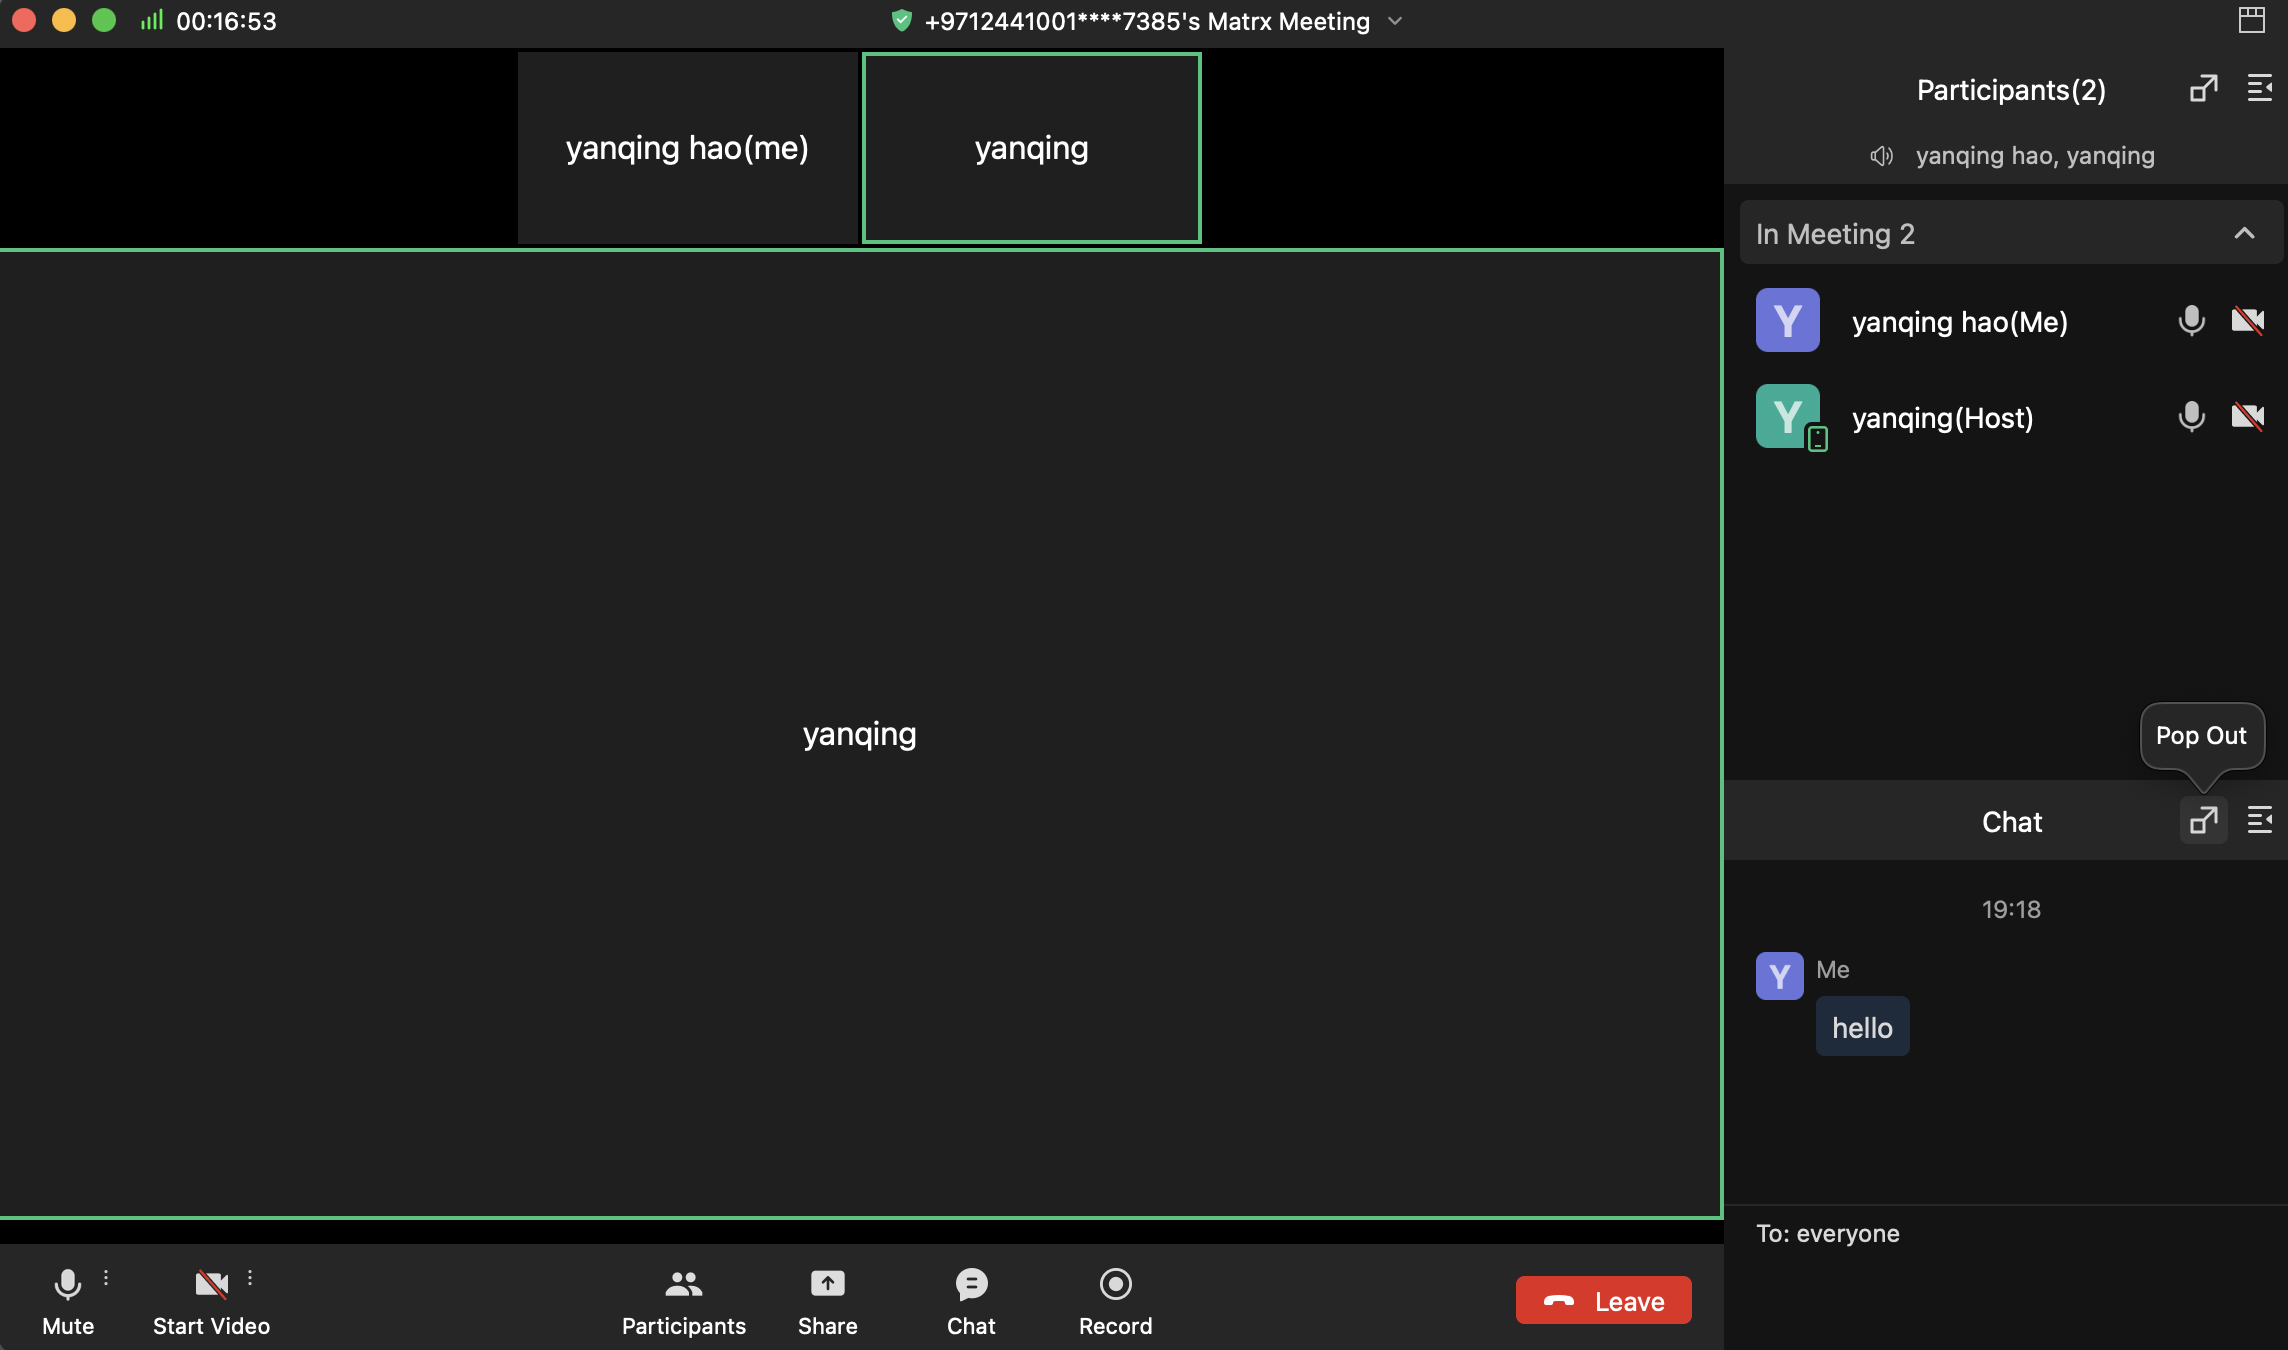Toggle yanqing hao(Me) microphone in list

2191,321
